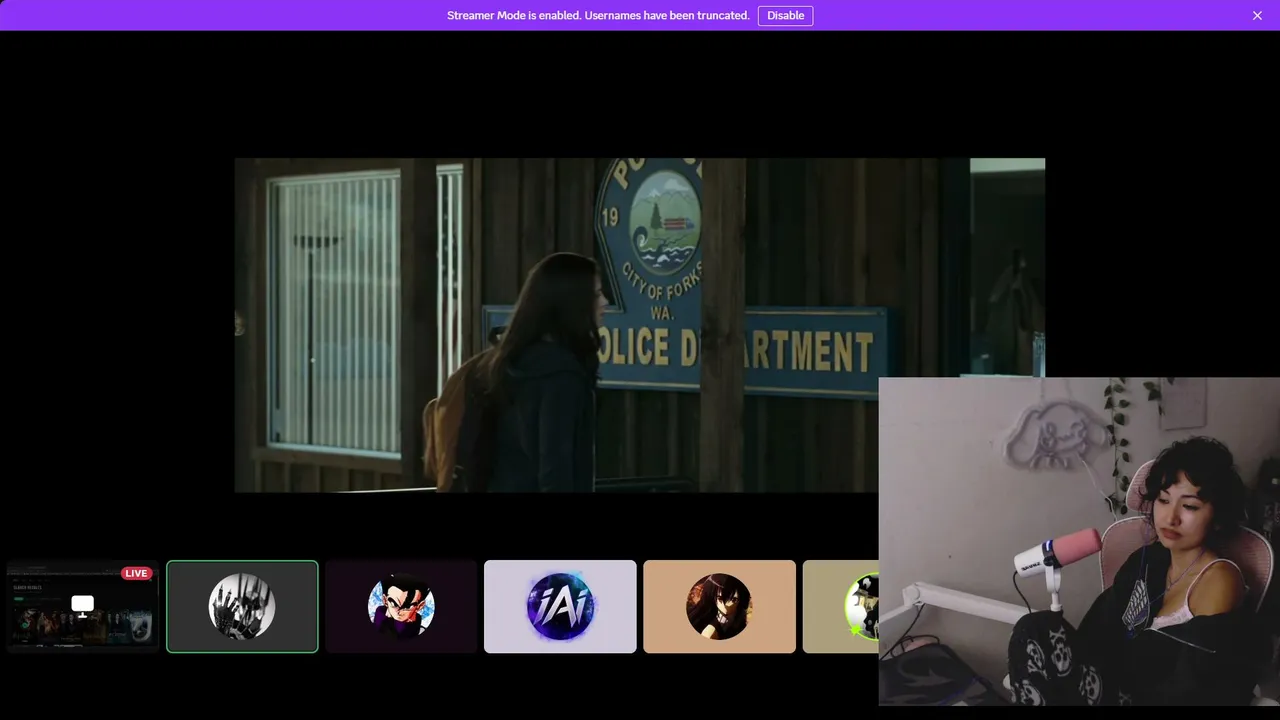Dismiss the Streamer Mode banner
The width and height of the screenshot is (1280, 720).
point(1257,15)
